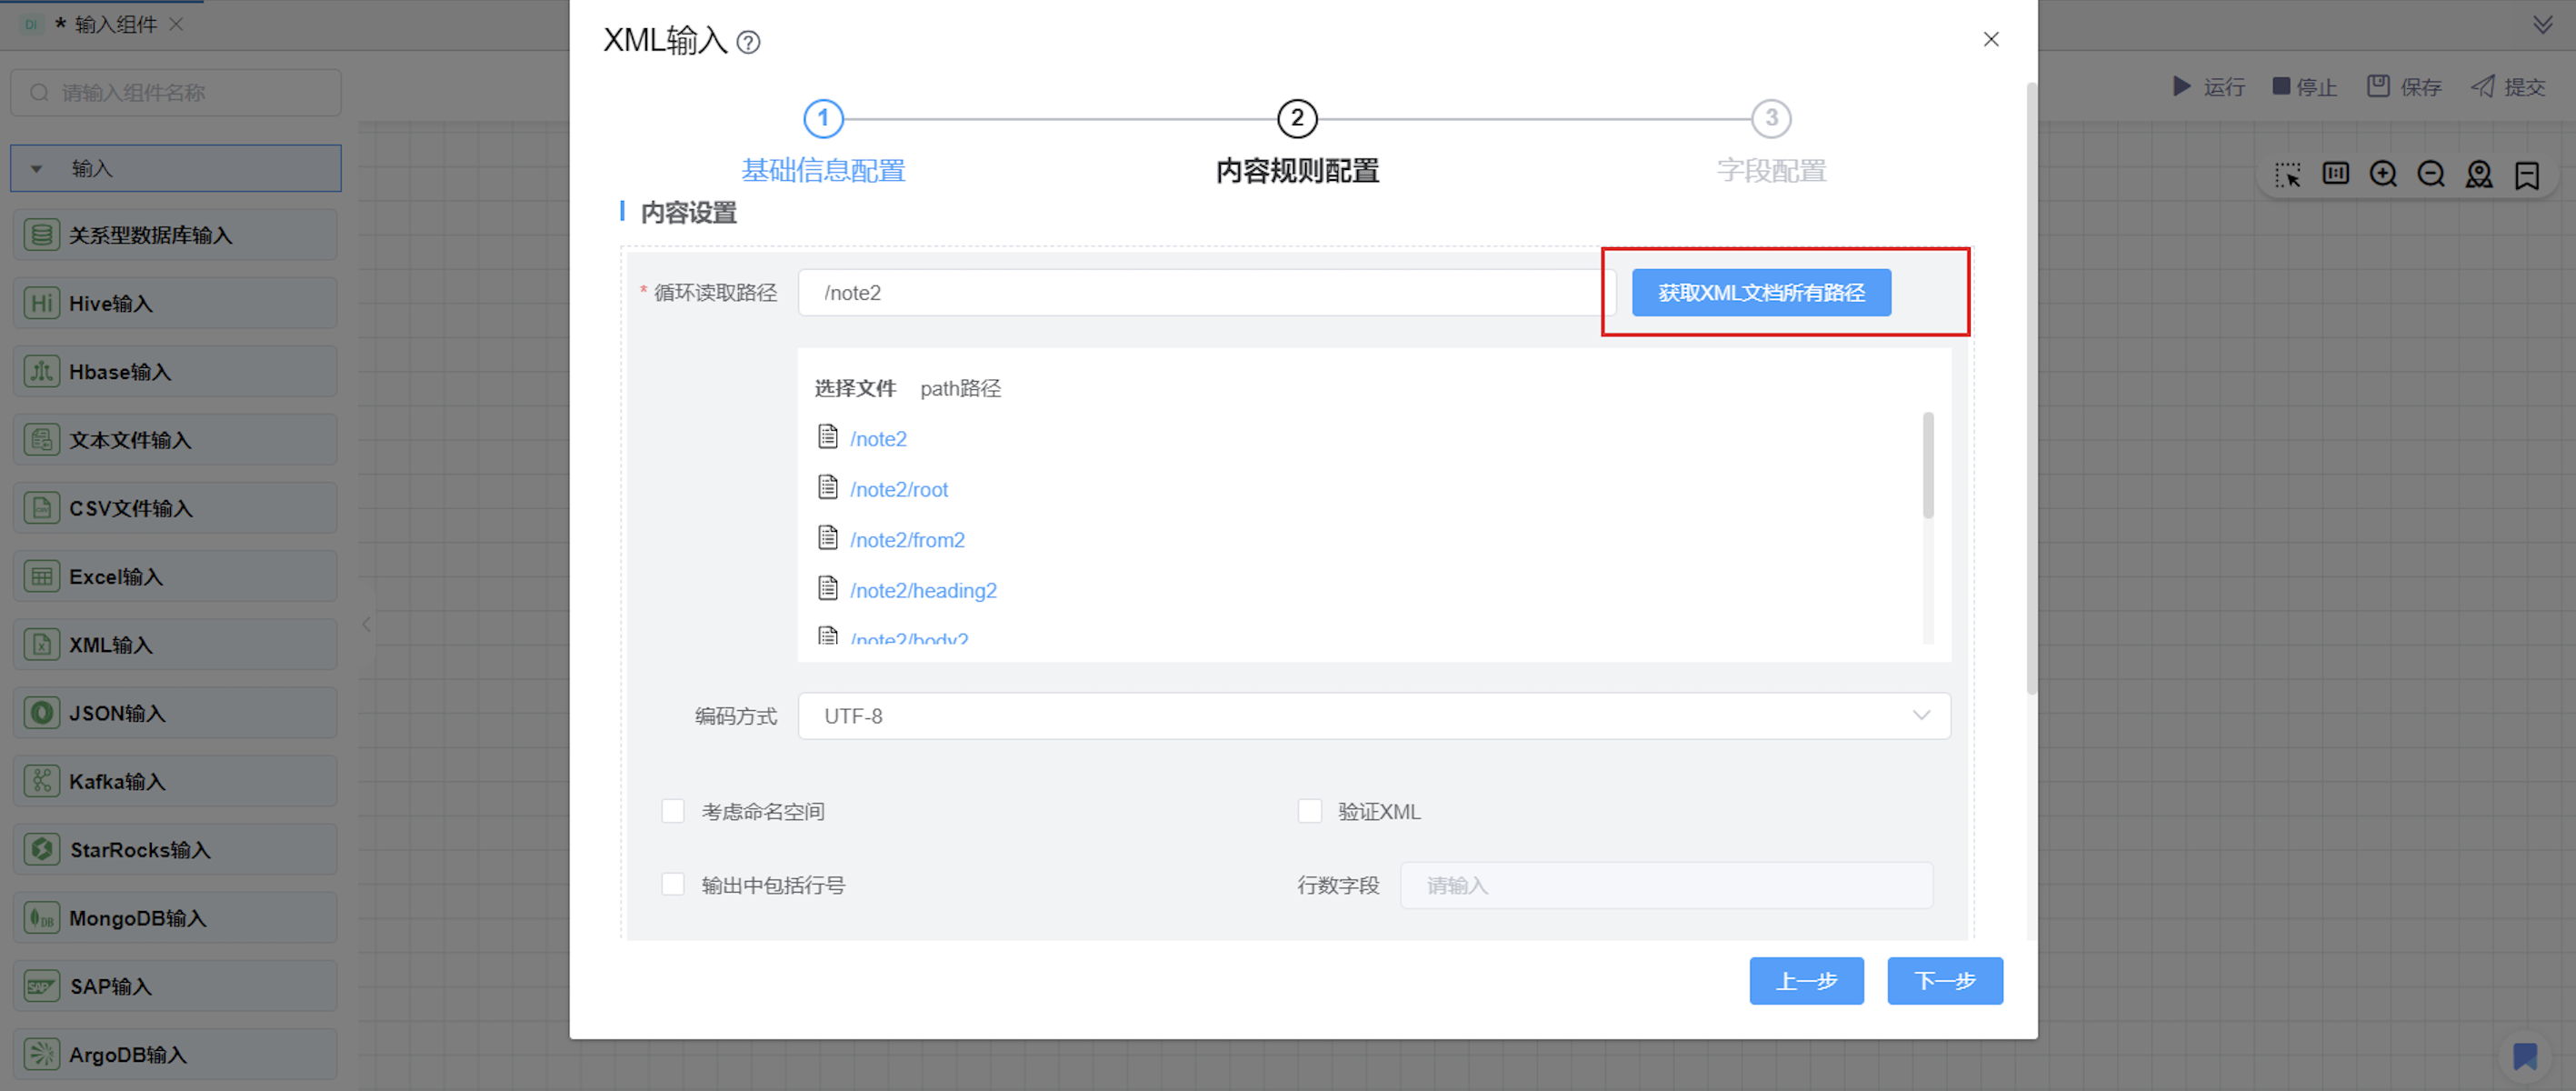The image size is (2576, 1091).
Task: Click the run (运行) play icon
Action: coord(2181,86)
